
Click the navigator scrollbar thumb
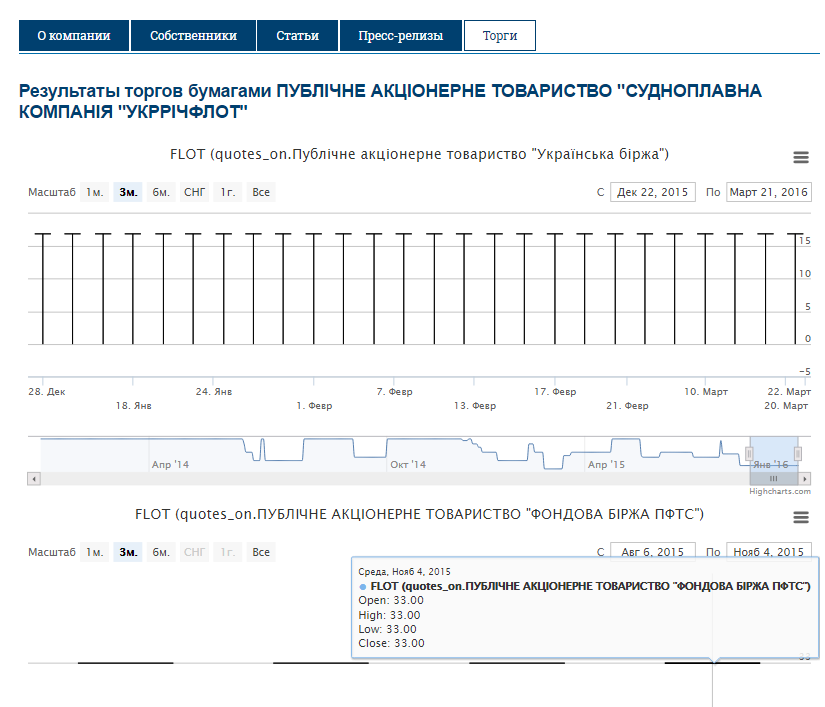(x=773, y=479)
